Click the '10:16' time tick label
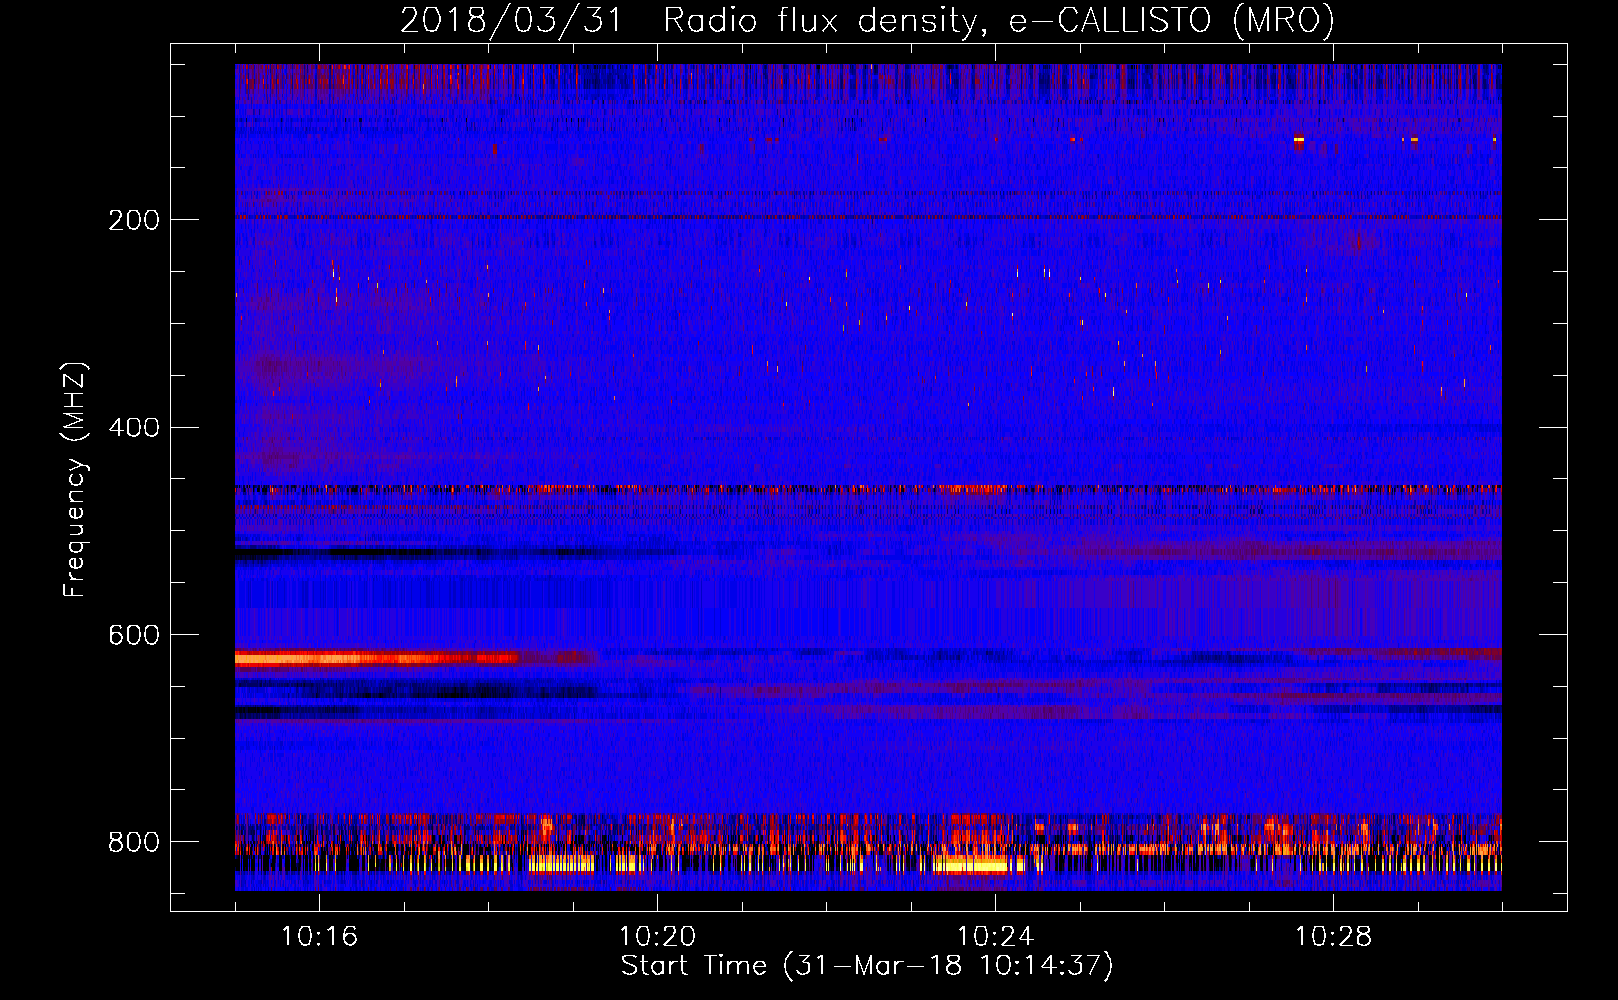Viewport: 1618px width, 1000px height. [319, 937]
